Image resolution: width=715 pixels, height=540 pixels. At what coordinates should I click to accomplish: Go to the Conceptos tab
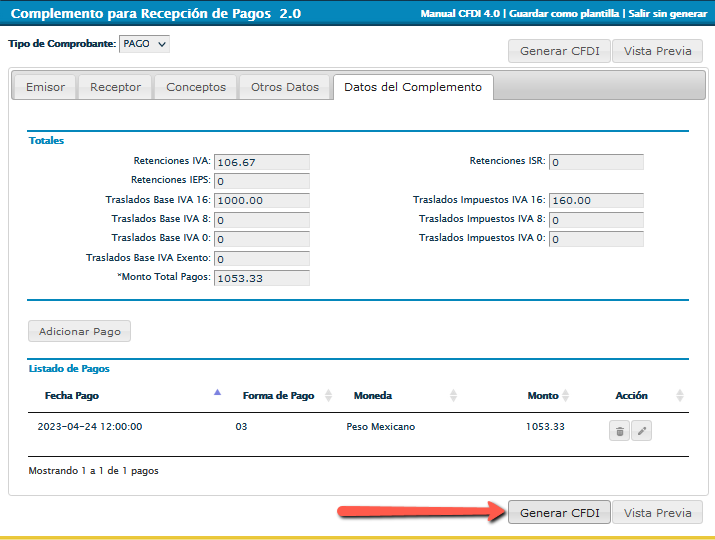tap(196, 87)
